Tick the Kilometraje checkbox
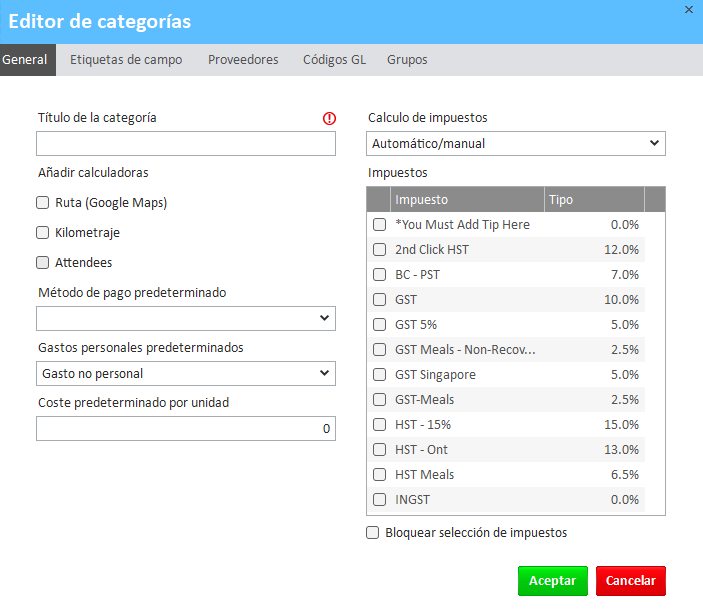The height and width of the screenshot is (609, 703). (43, 233)
